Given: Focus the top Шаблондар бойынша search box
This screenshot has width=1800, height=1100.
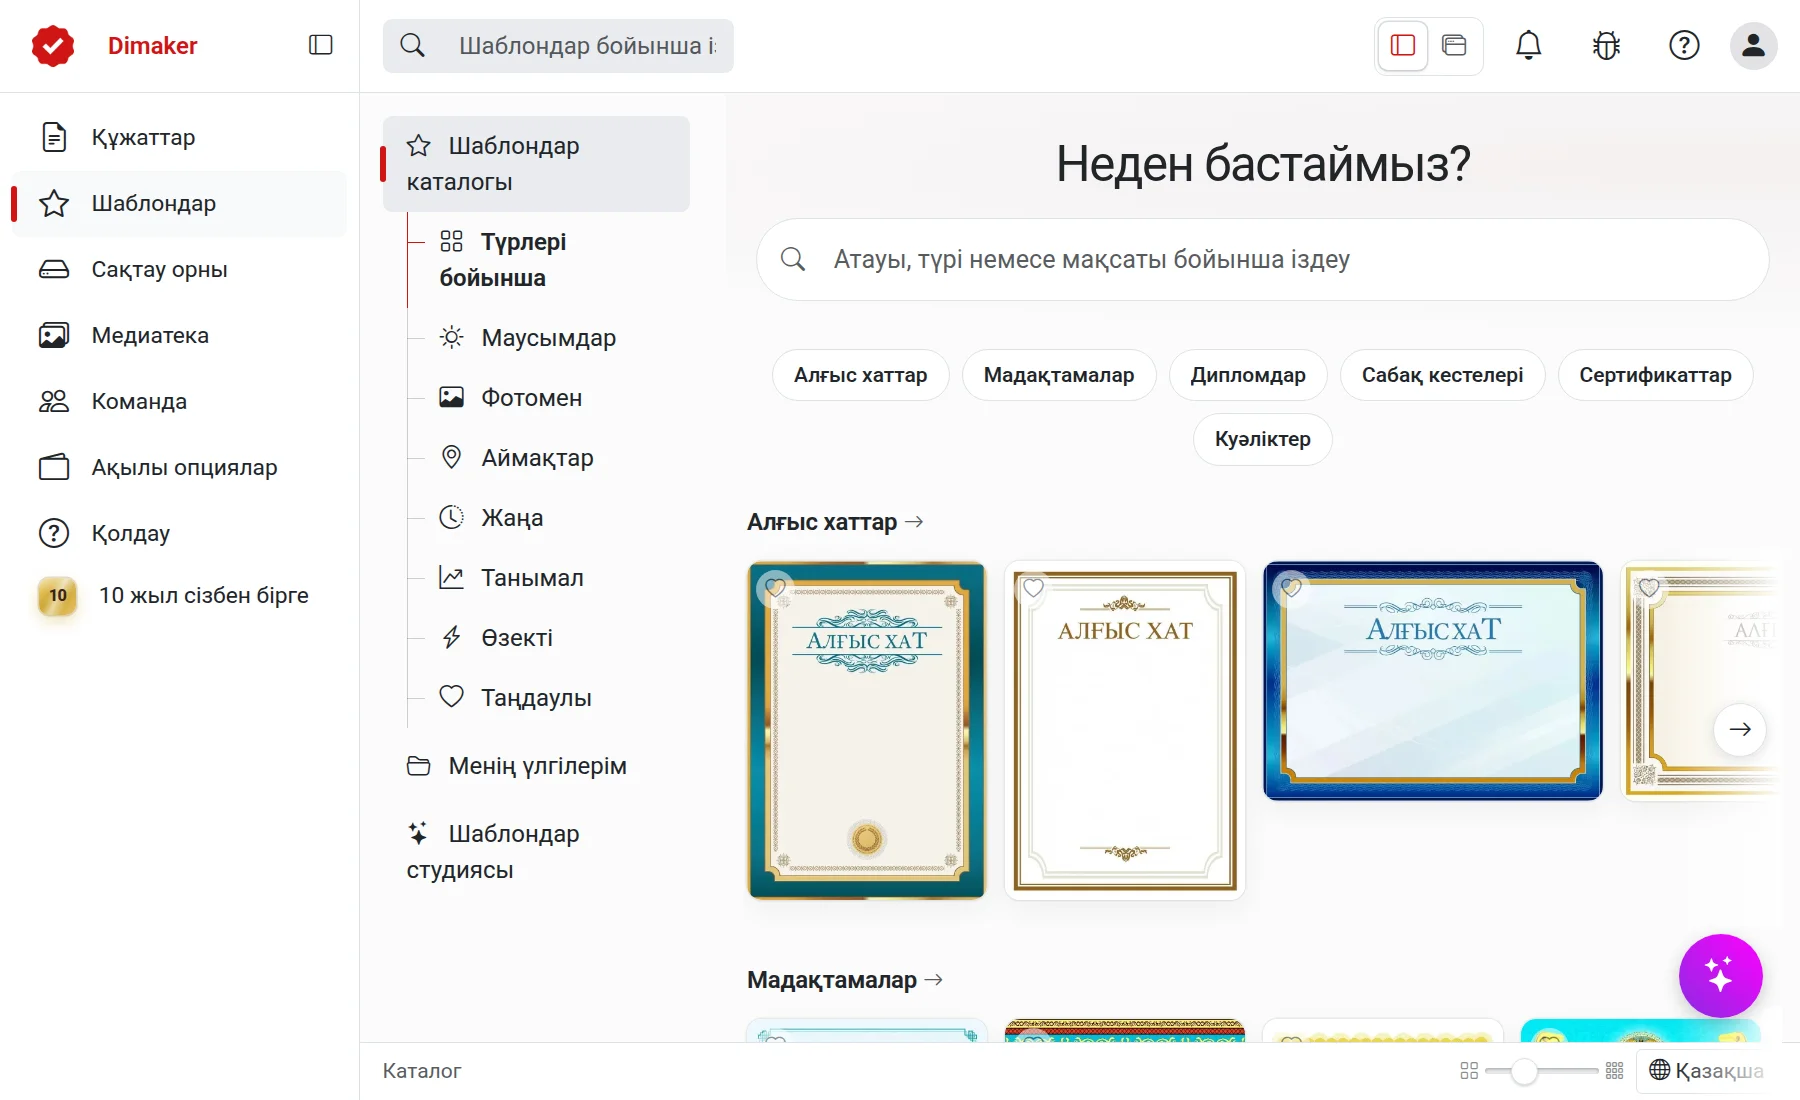Looking at the screenshot, I should pyautogui.click(x=558, y=46).
